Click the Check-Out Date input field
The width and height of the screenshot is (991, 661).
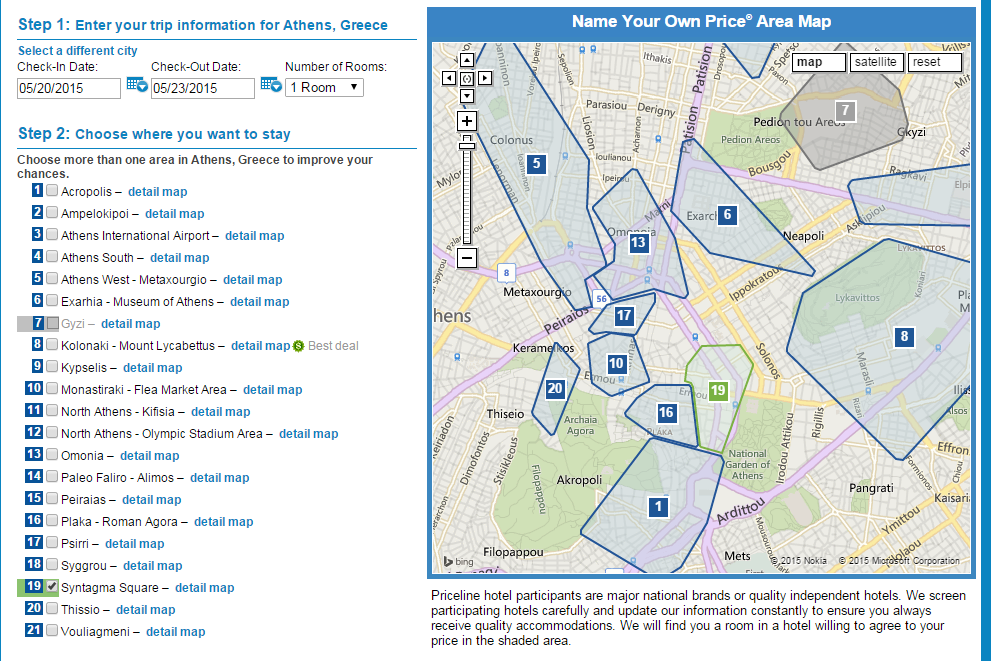[203, 88]
